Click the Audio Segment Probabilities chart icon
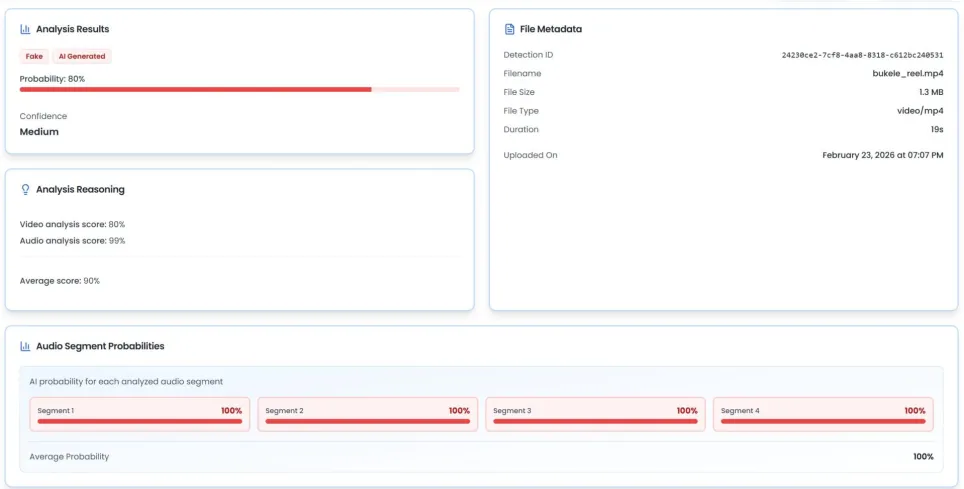964x489 pixels. point(25,346)
